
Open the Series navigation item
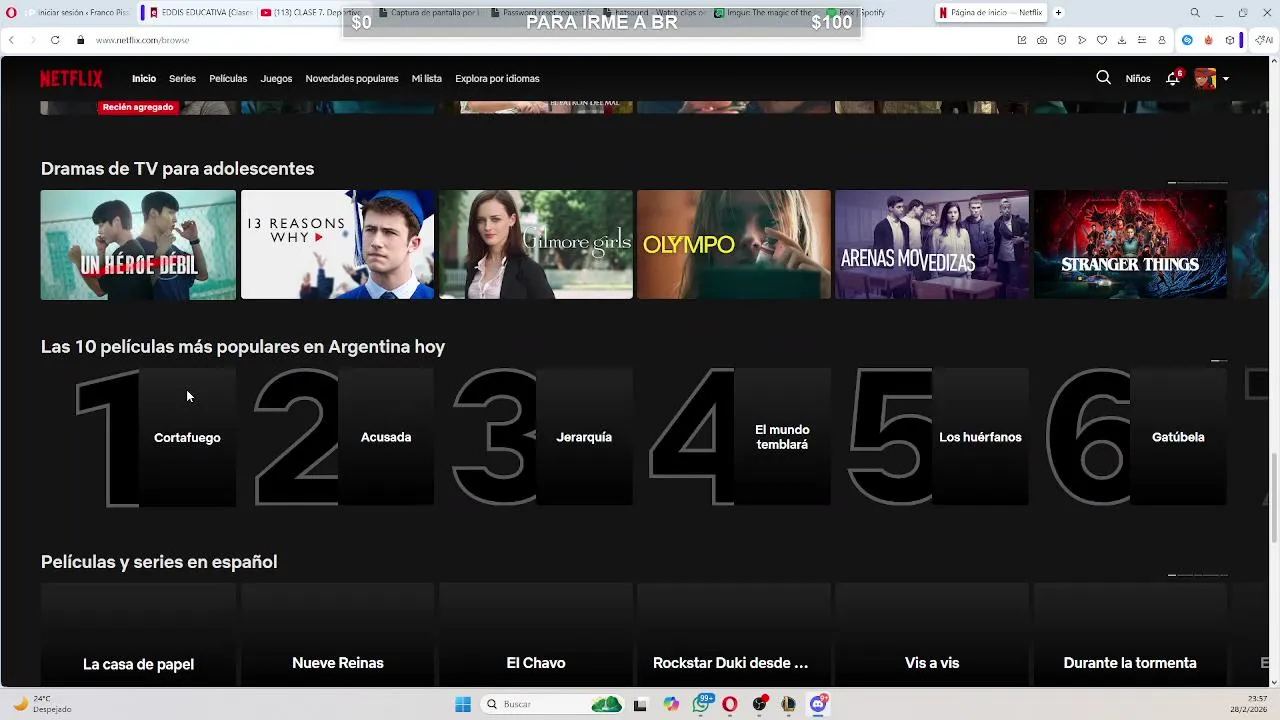click(182, 78)
